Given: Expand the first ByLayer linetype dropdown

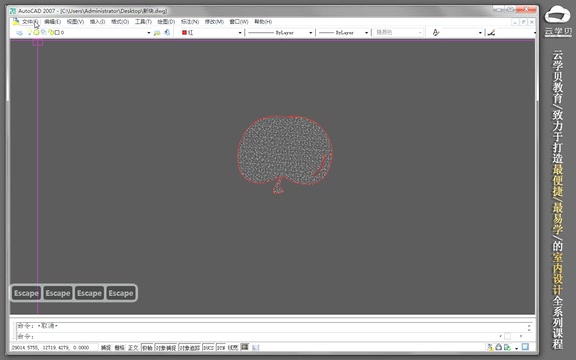Looking at the screenshot, I should tap(310, 33).
